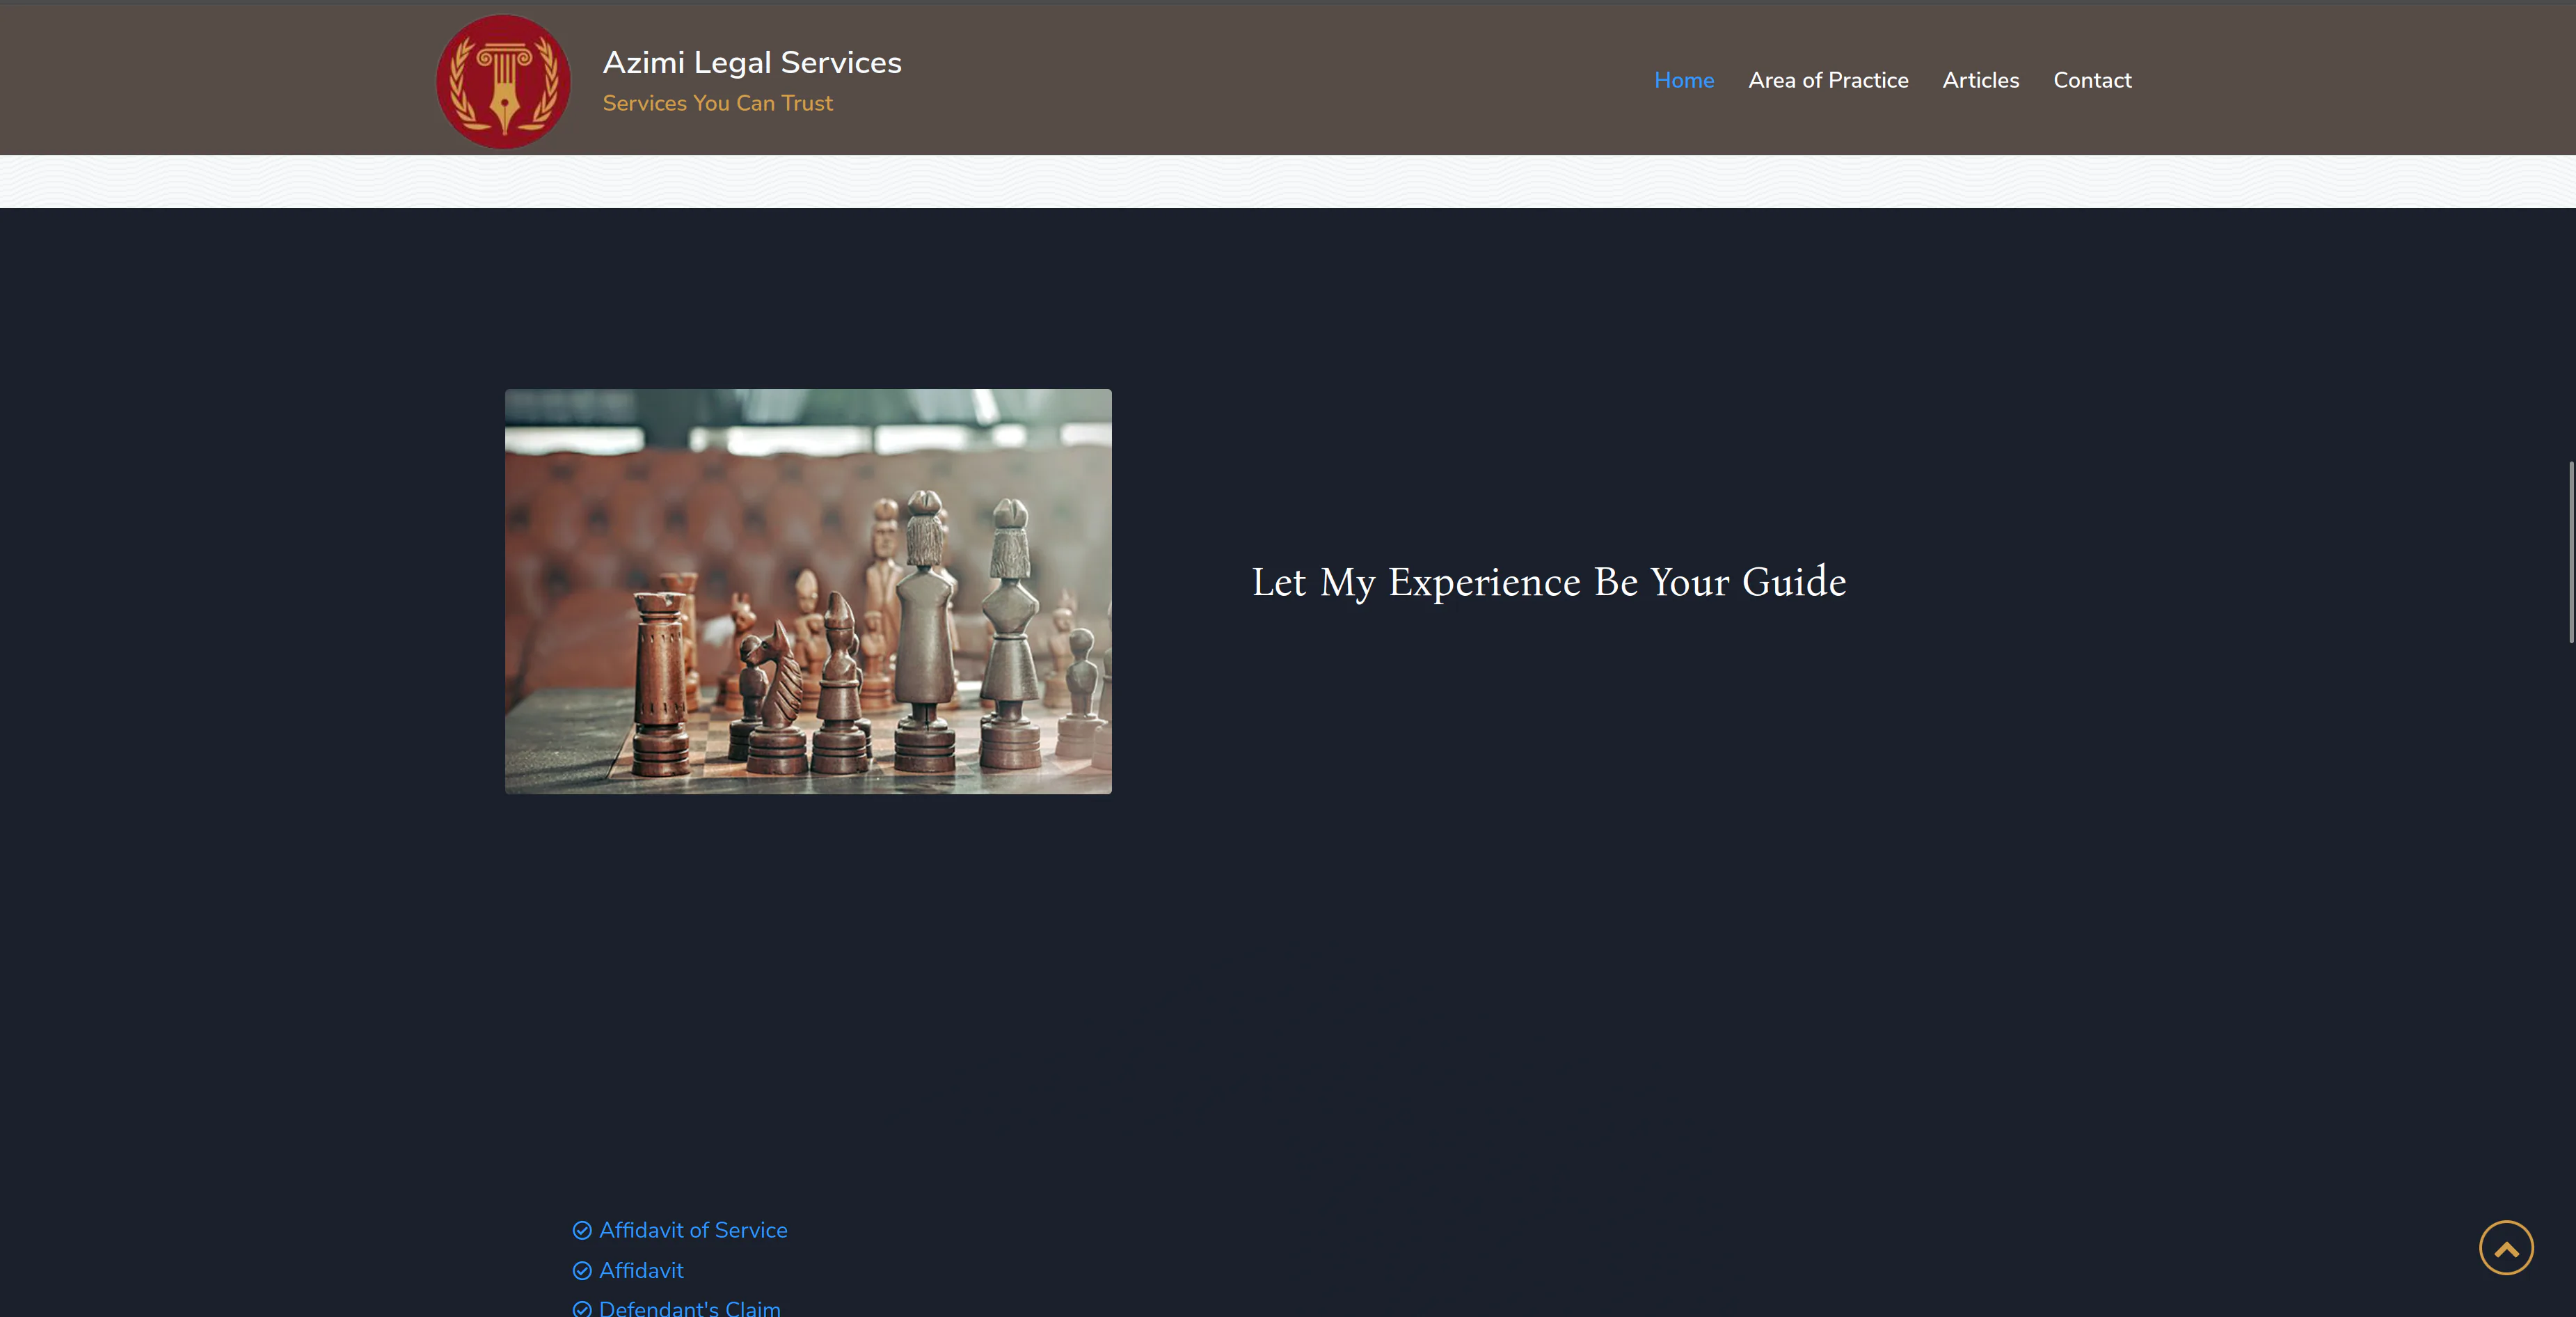Open the Affidavit link
The image size is (2576, 1317).
pyautogui.click(x=641, y=1270)
